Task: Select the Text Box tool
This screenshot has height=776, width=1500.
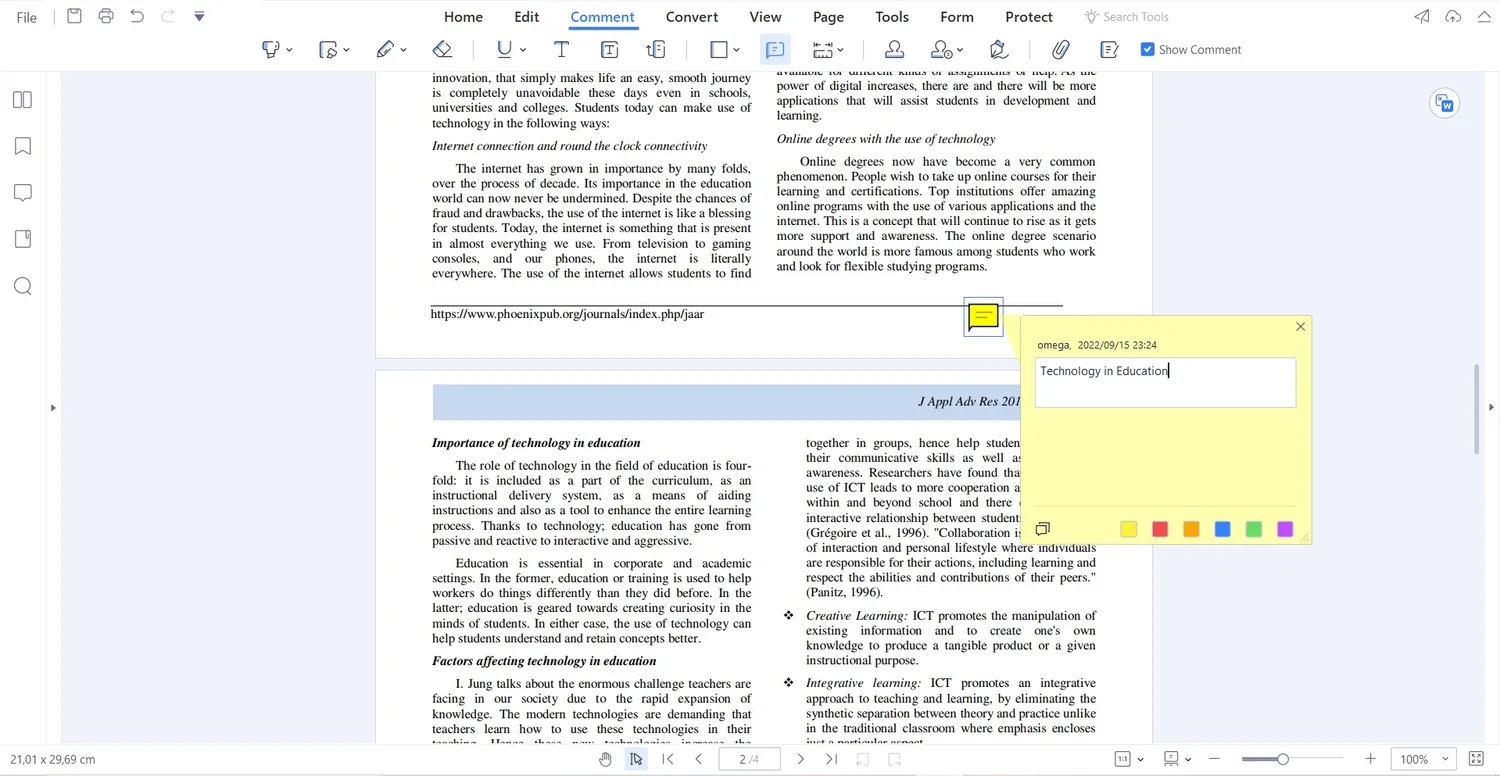Action: [x=609, y=49]
